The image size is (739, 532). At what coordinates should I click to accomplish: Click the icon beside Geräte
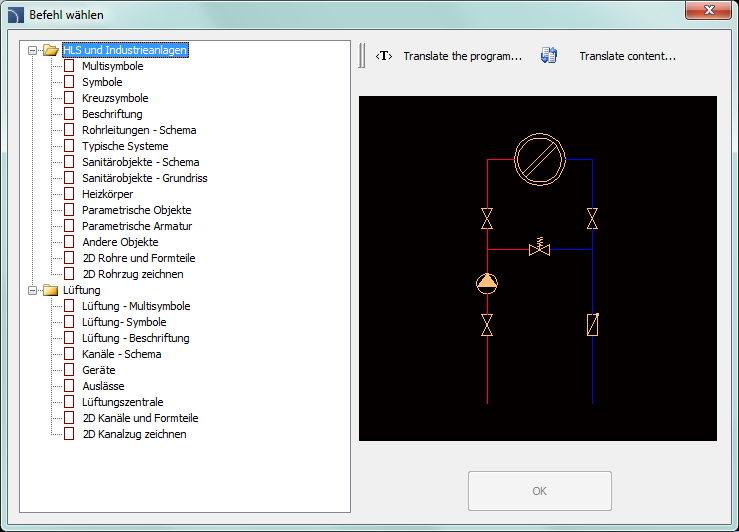(x=70, y=370)
